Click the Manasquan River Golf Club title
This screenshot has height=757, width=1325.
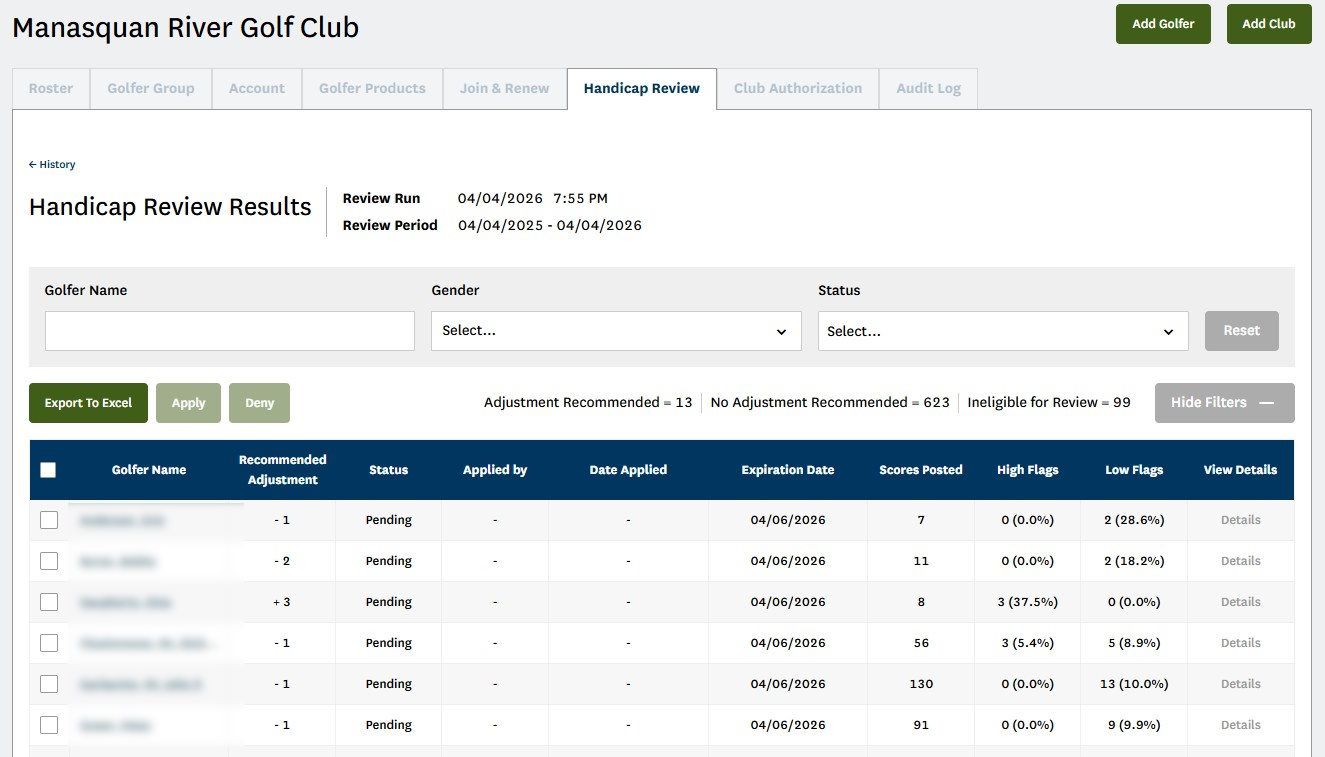click(185, 27)
